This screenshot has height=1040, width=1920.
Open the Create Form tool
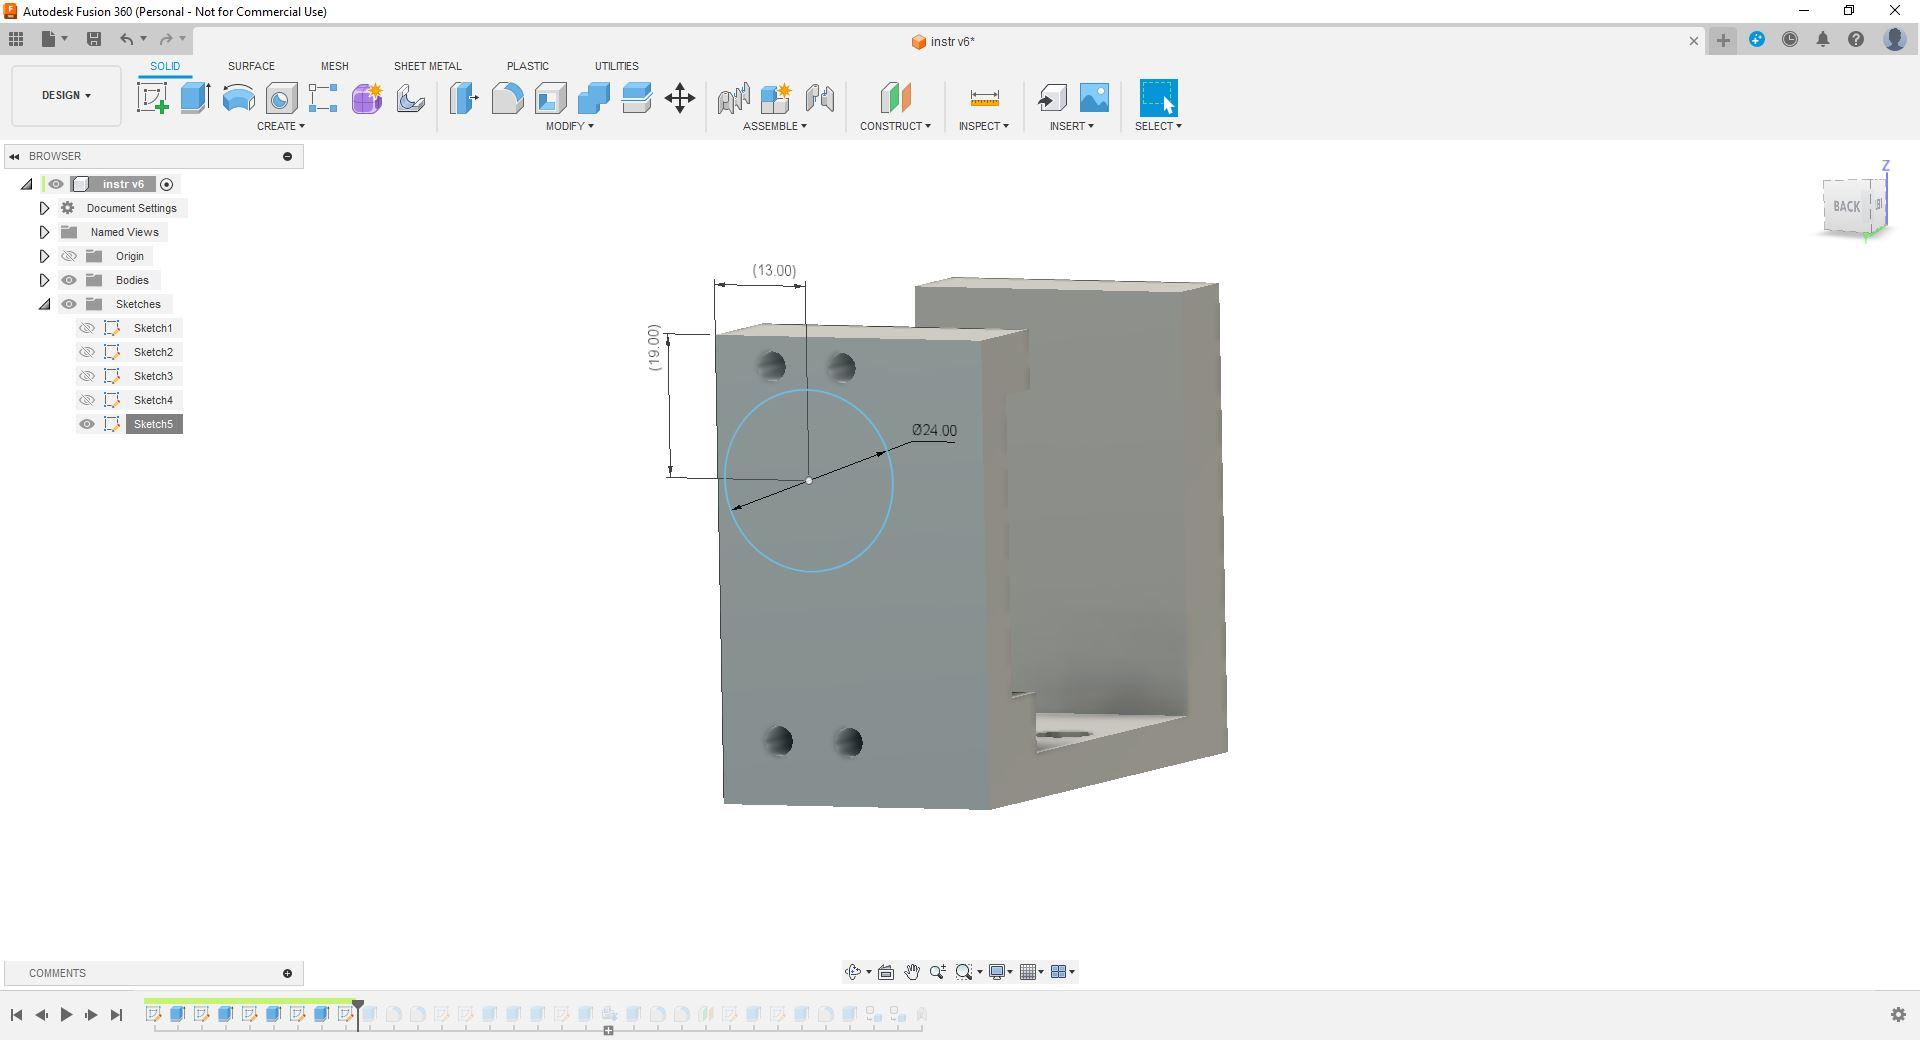point(367,98)
